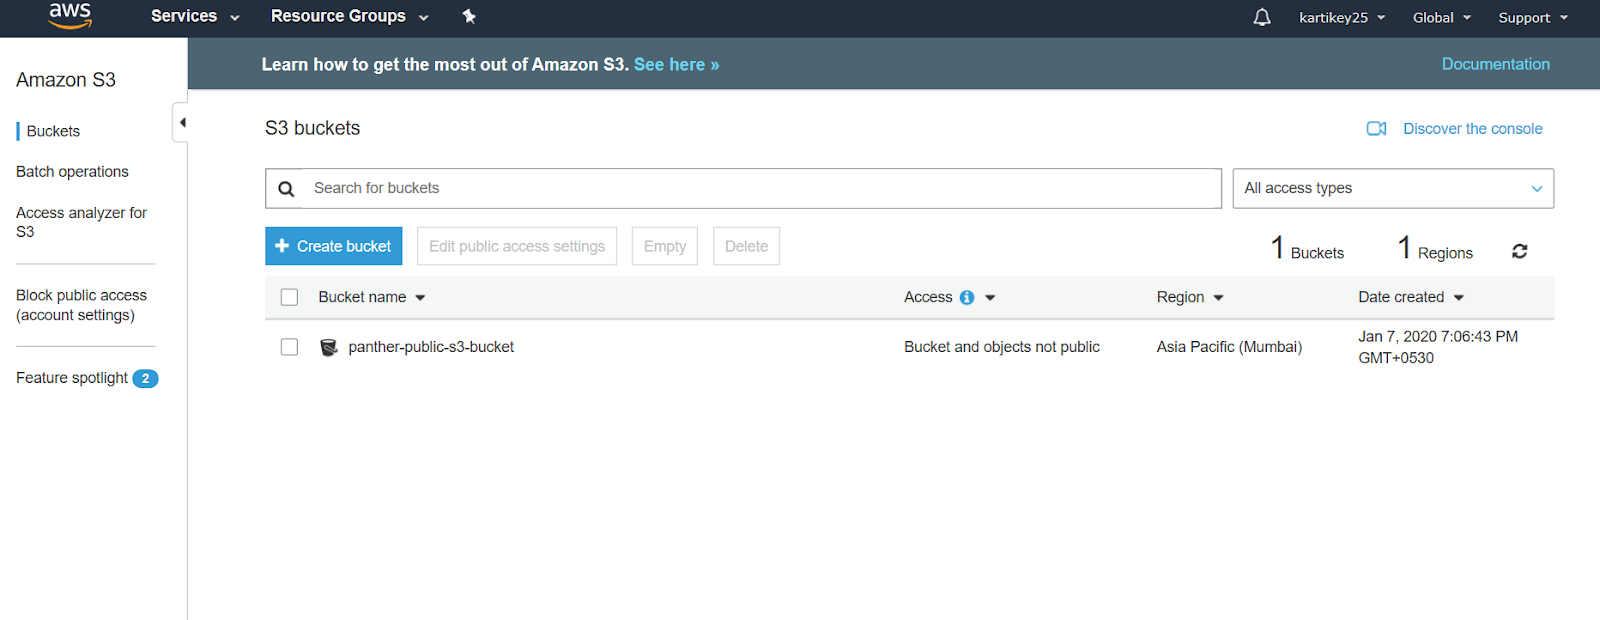Open Batch operations in sidebar
This screenshot has width=1600, height=620.
tap(72, 172)
